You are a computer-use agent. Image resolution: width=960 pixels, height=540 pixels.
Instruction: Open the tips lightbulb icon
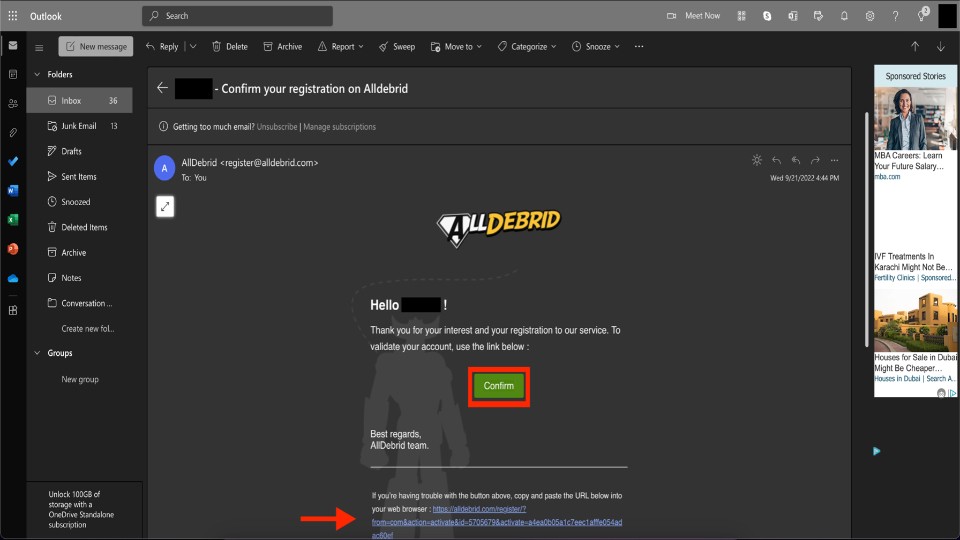tap(921, 15)
